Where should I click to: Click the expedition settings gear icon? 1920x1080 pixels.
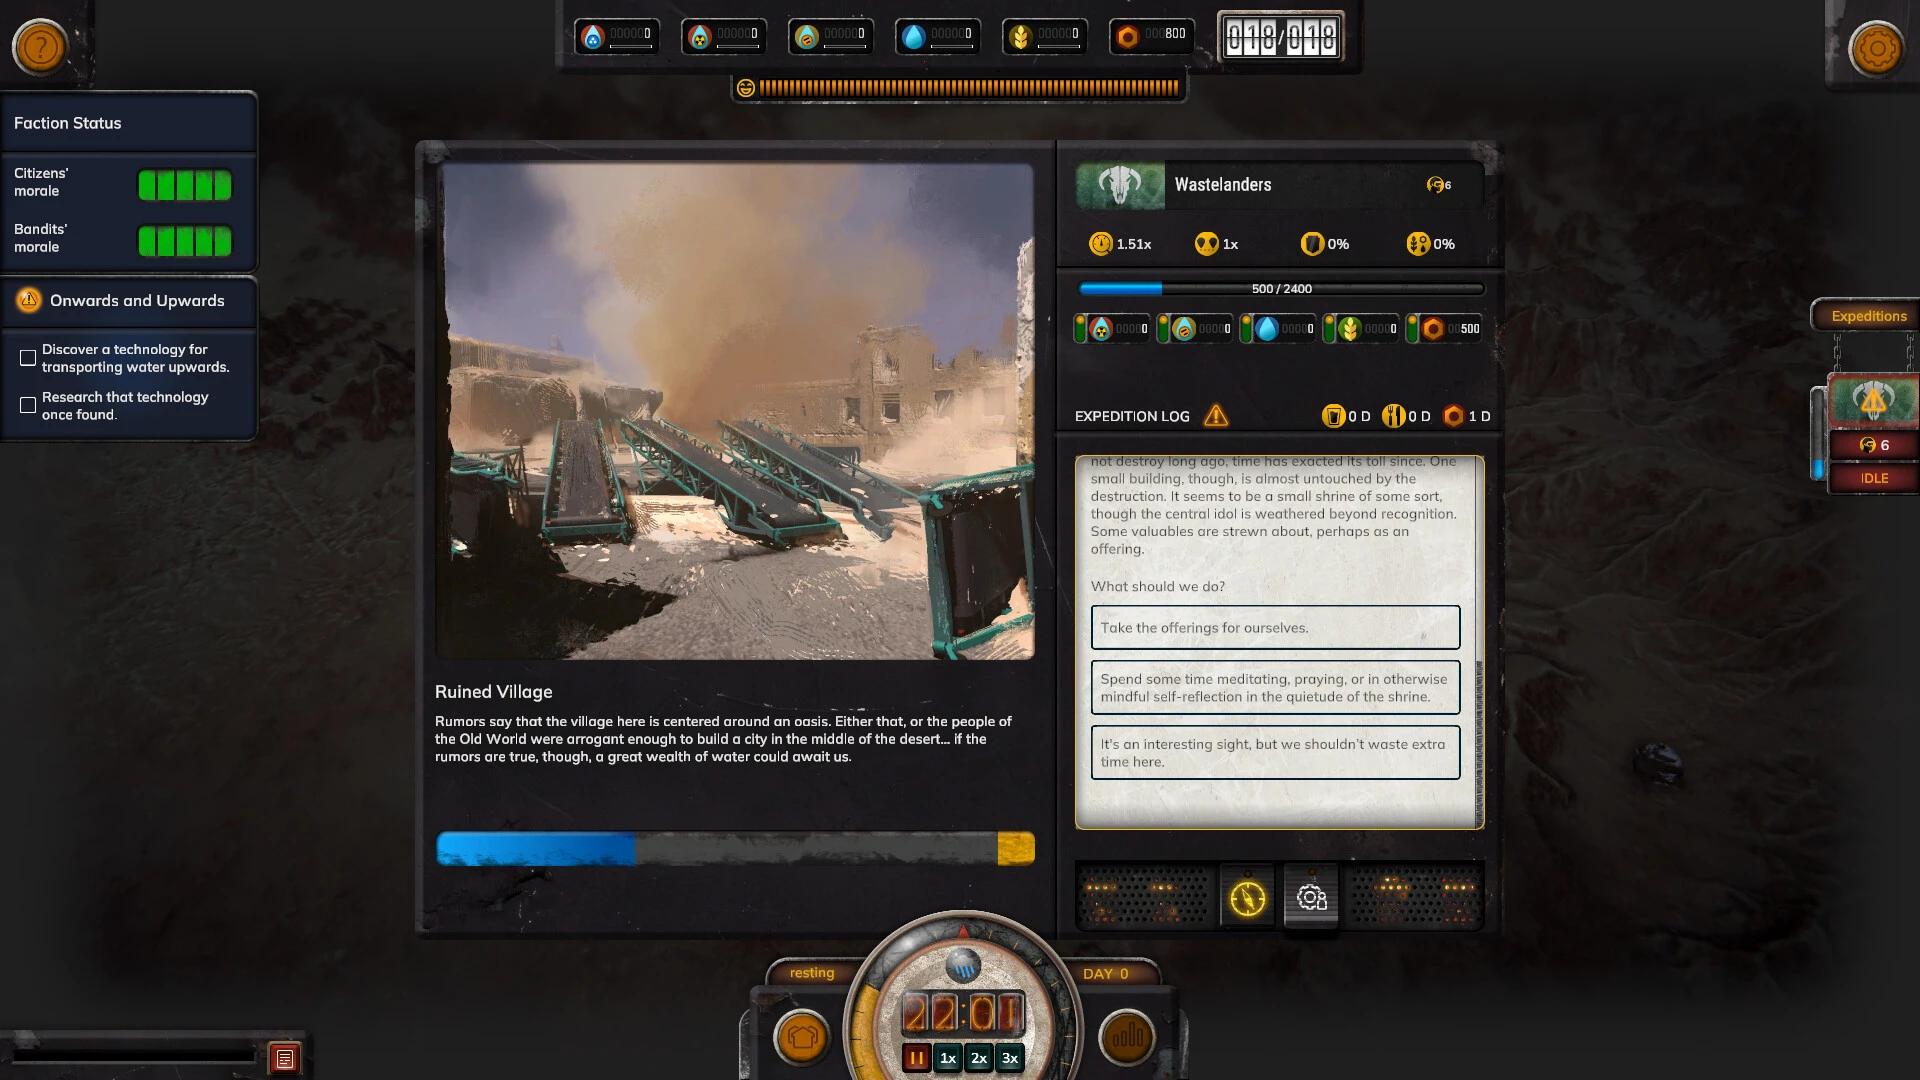(x=1311, y=897)
